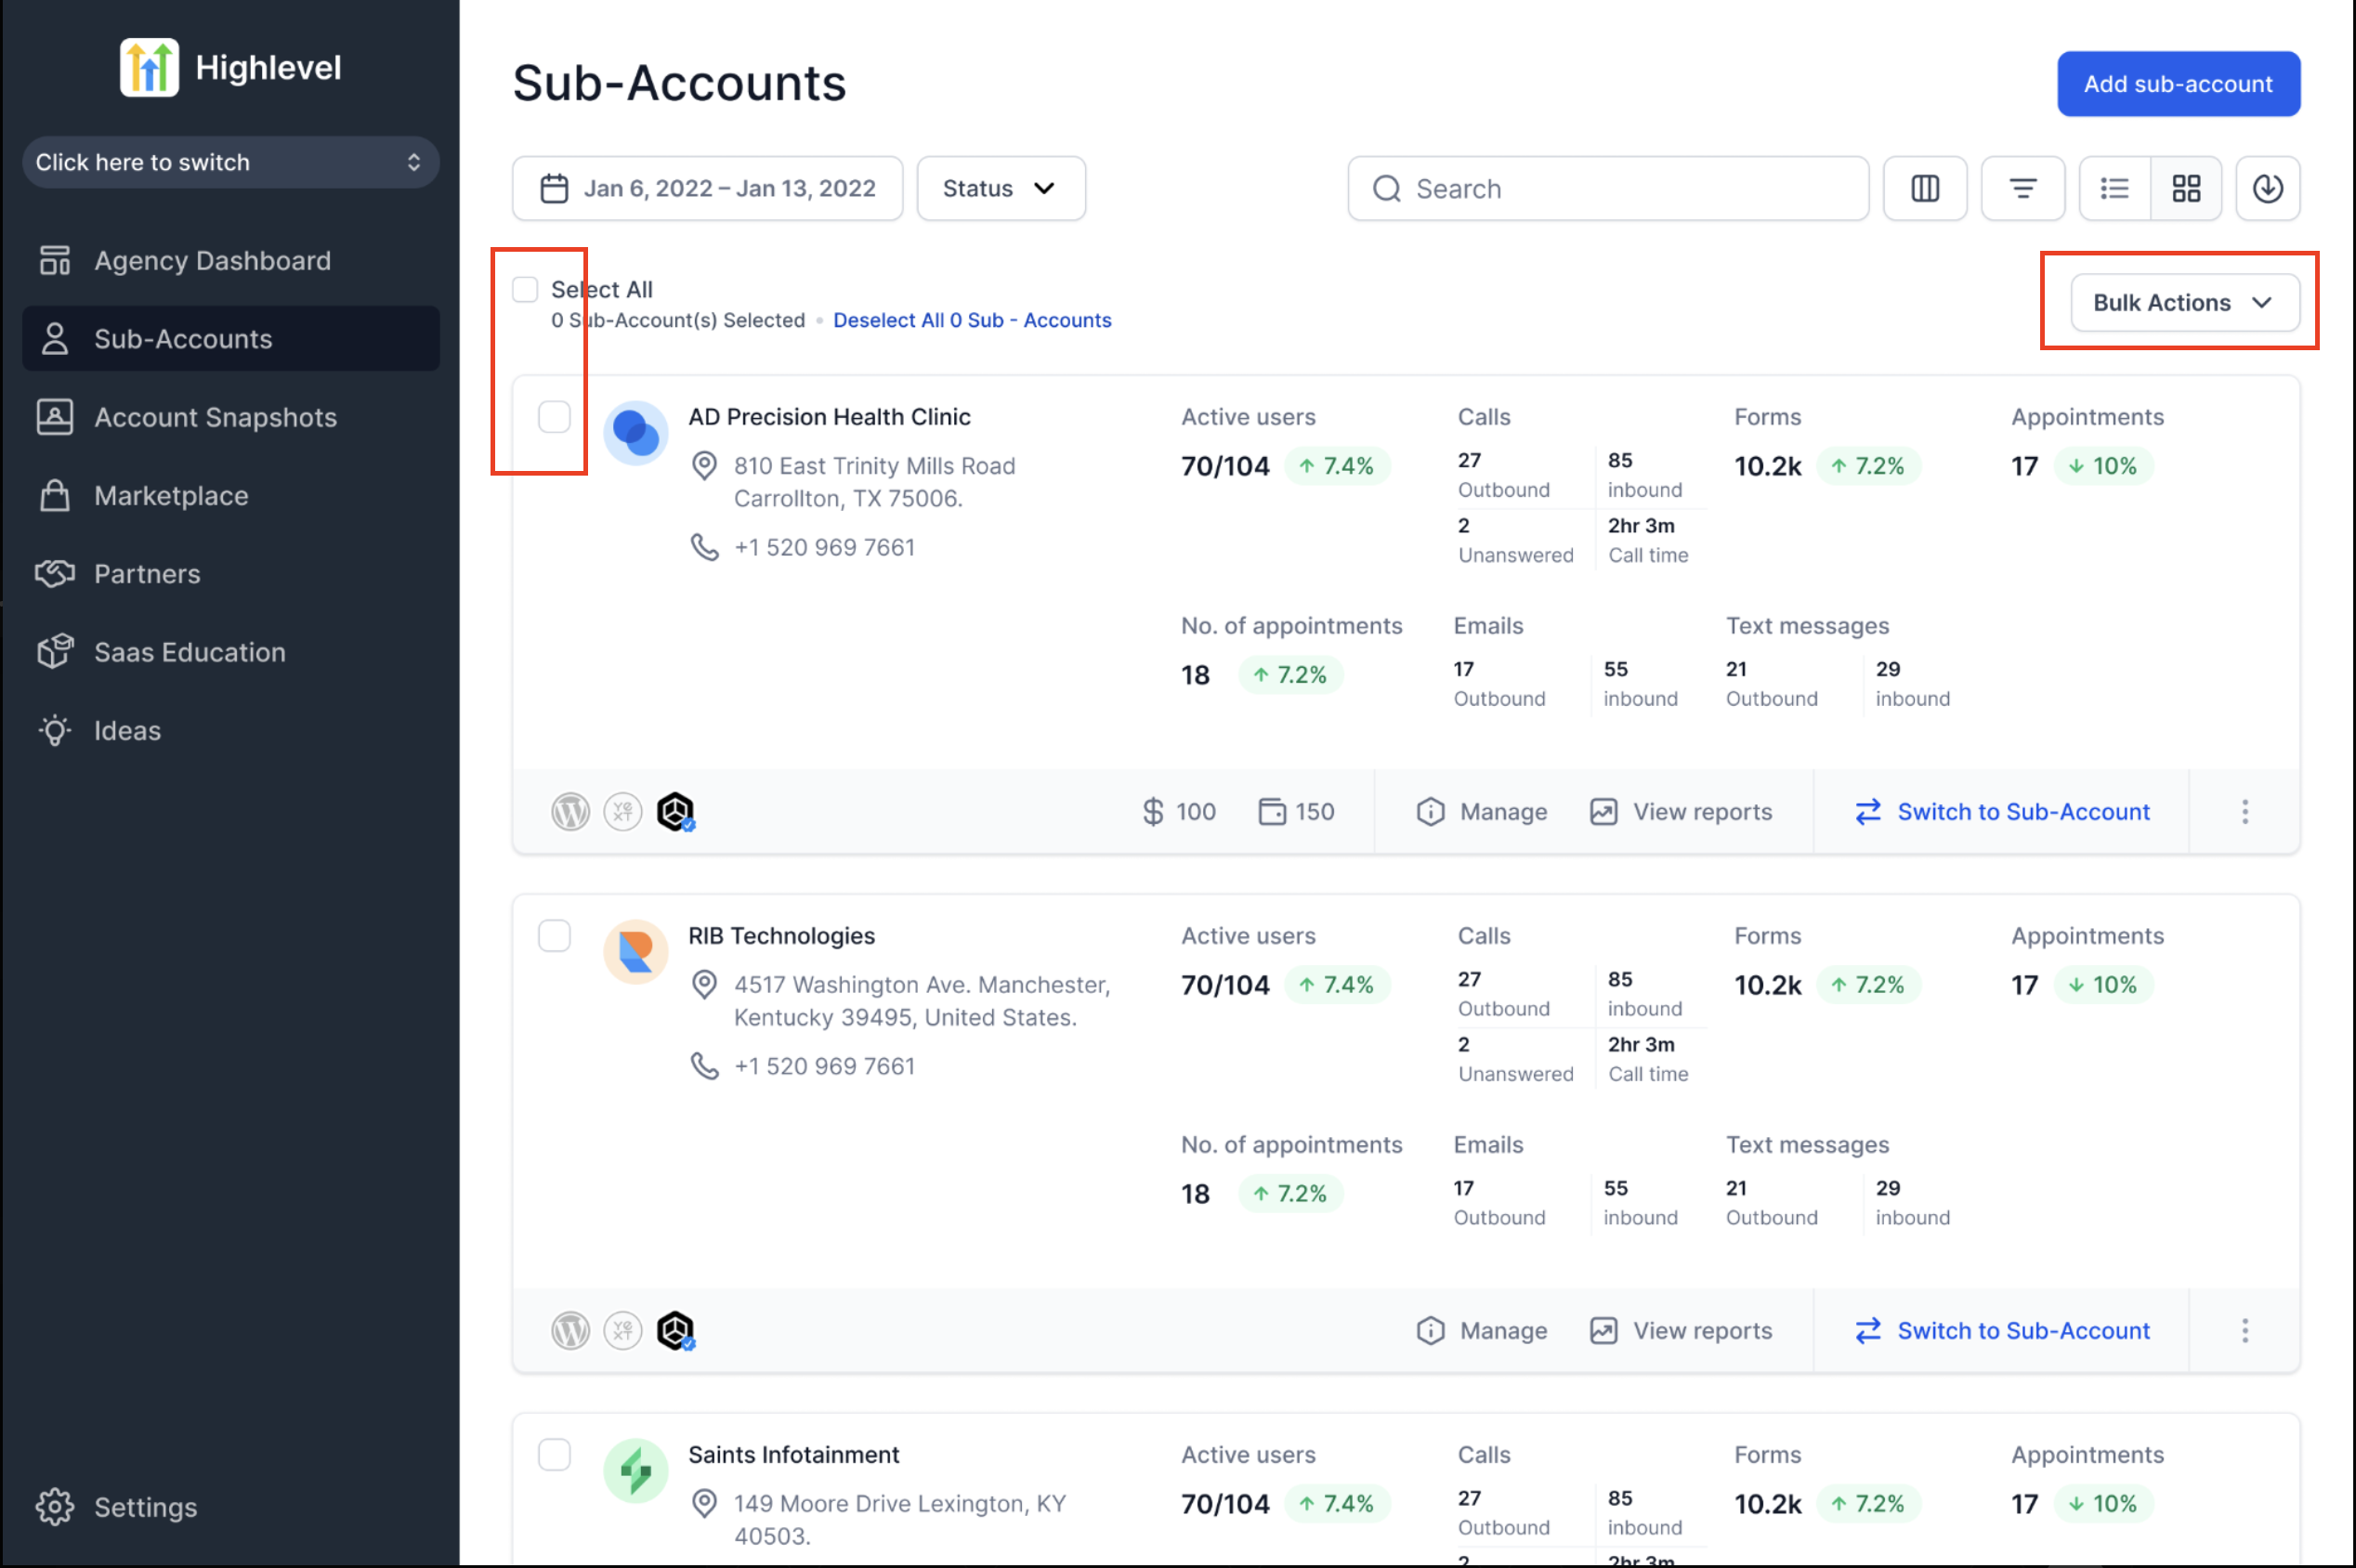Viewport: 2356px width, 1568px height.
Task: Tick the Saints Infotainment checkbox
Action: [x=554, y=1454]
